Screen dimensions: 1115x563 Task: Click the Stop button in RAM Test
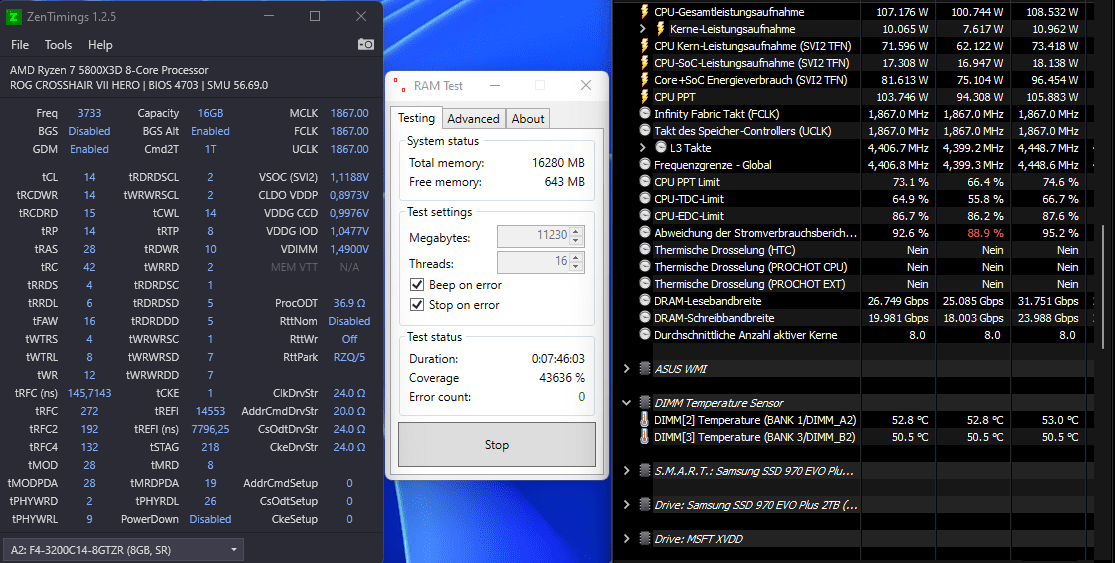click(x=496, y=444)
